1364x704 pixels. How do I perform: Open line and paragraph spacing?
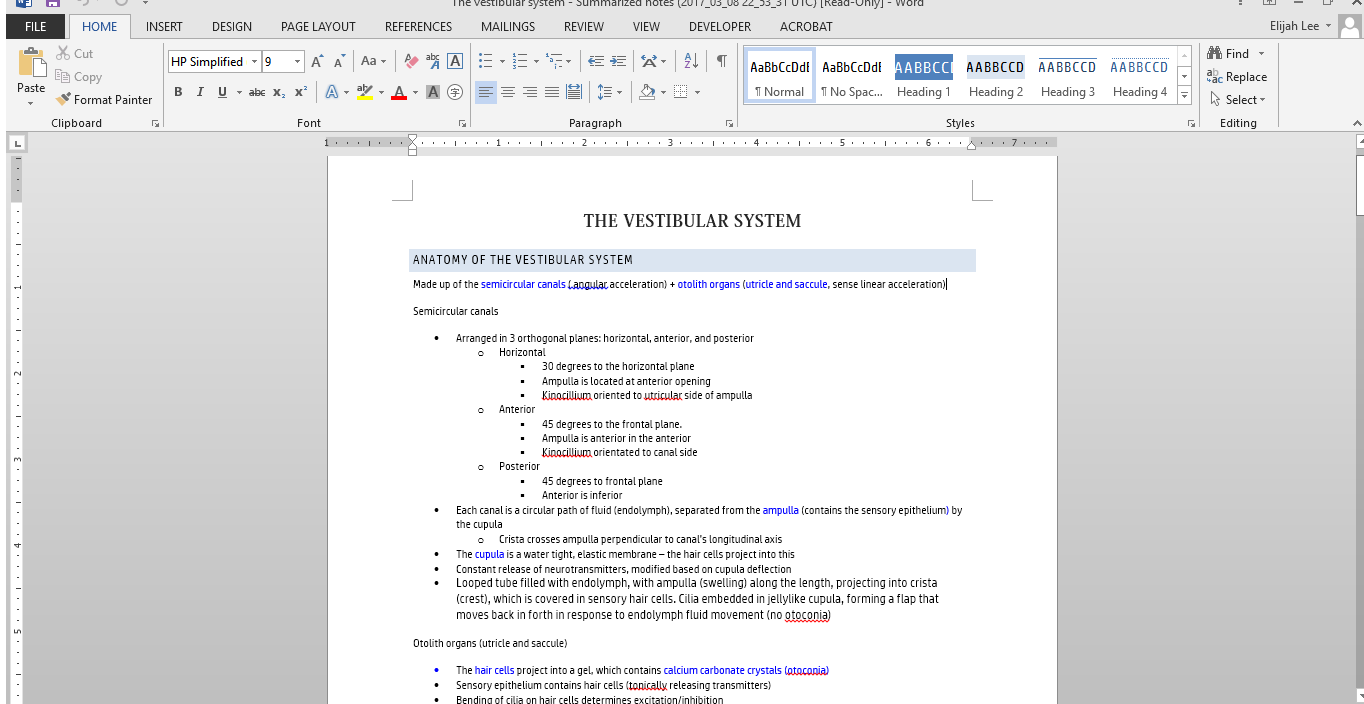603,92
